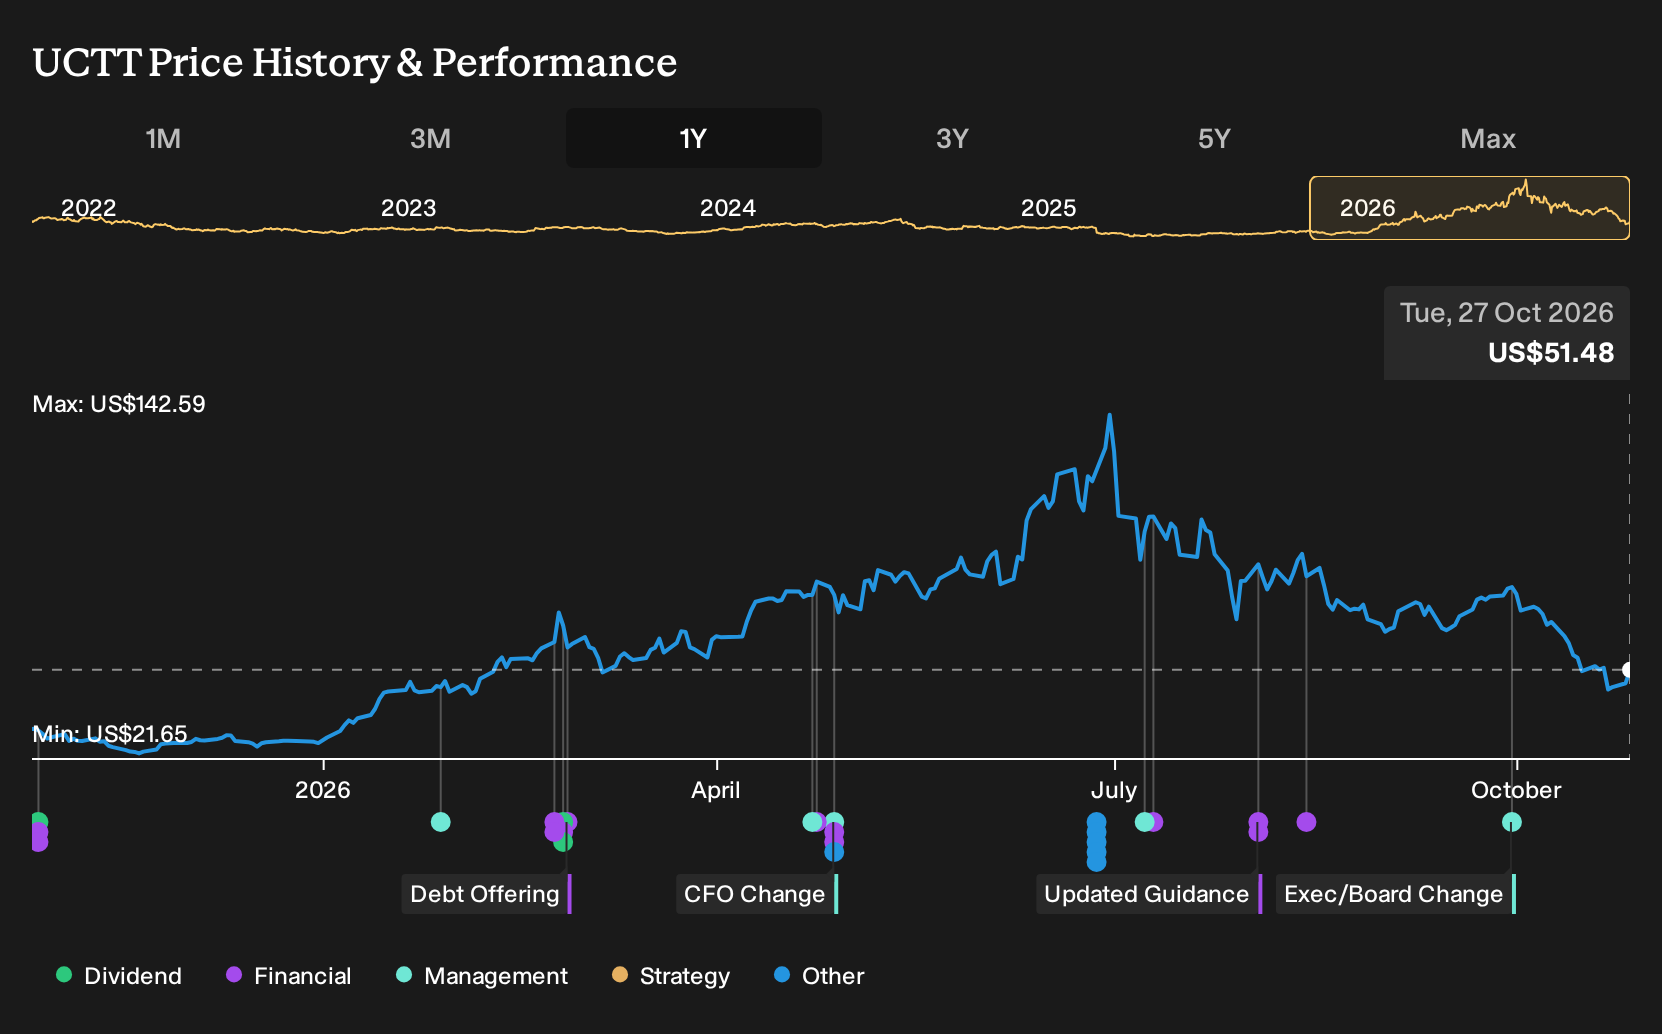Select the 5Y time range tab
Image resolution: width=1662 pixels, height=1034 pixels.
1214,138
